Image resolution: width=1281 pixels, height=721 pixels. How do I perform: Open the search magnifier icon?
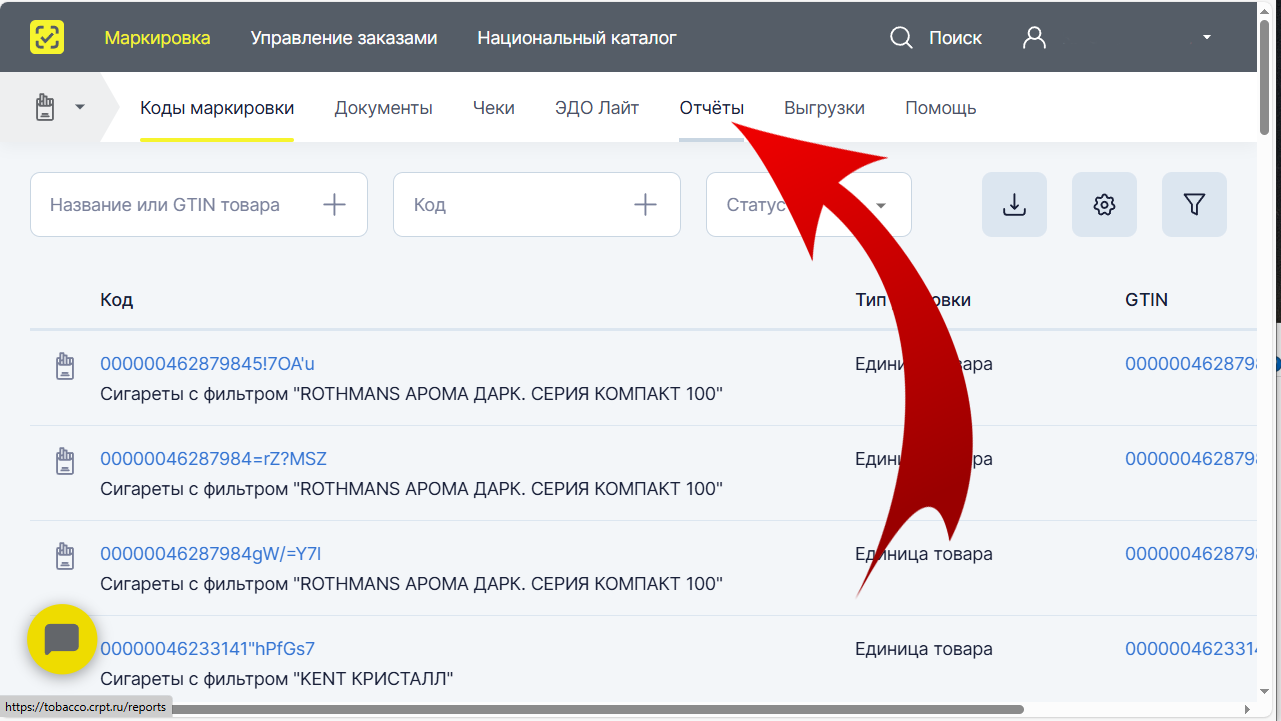(901, 38)
